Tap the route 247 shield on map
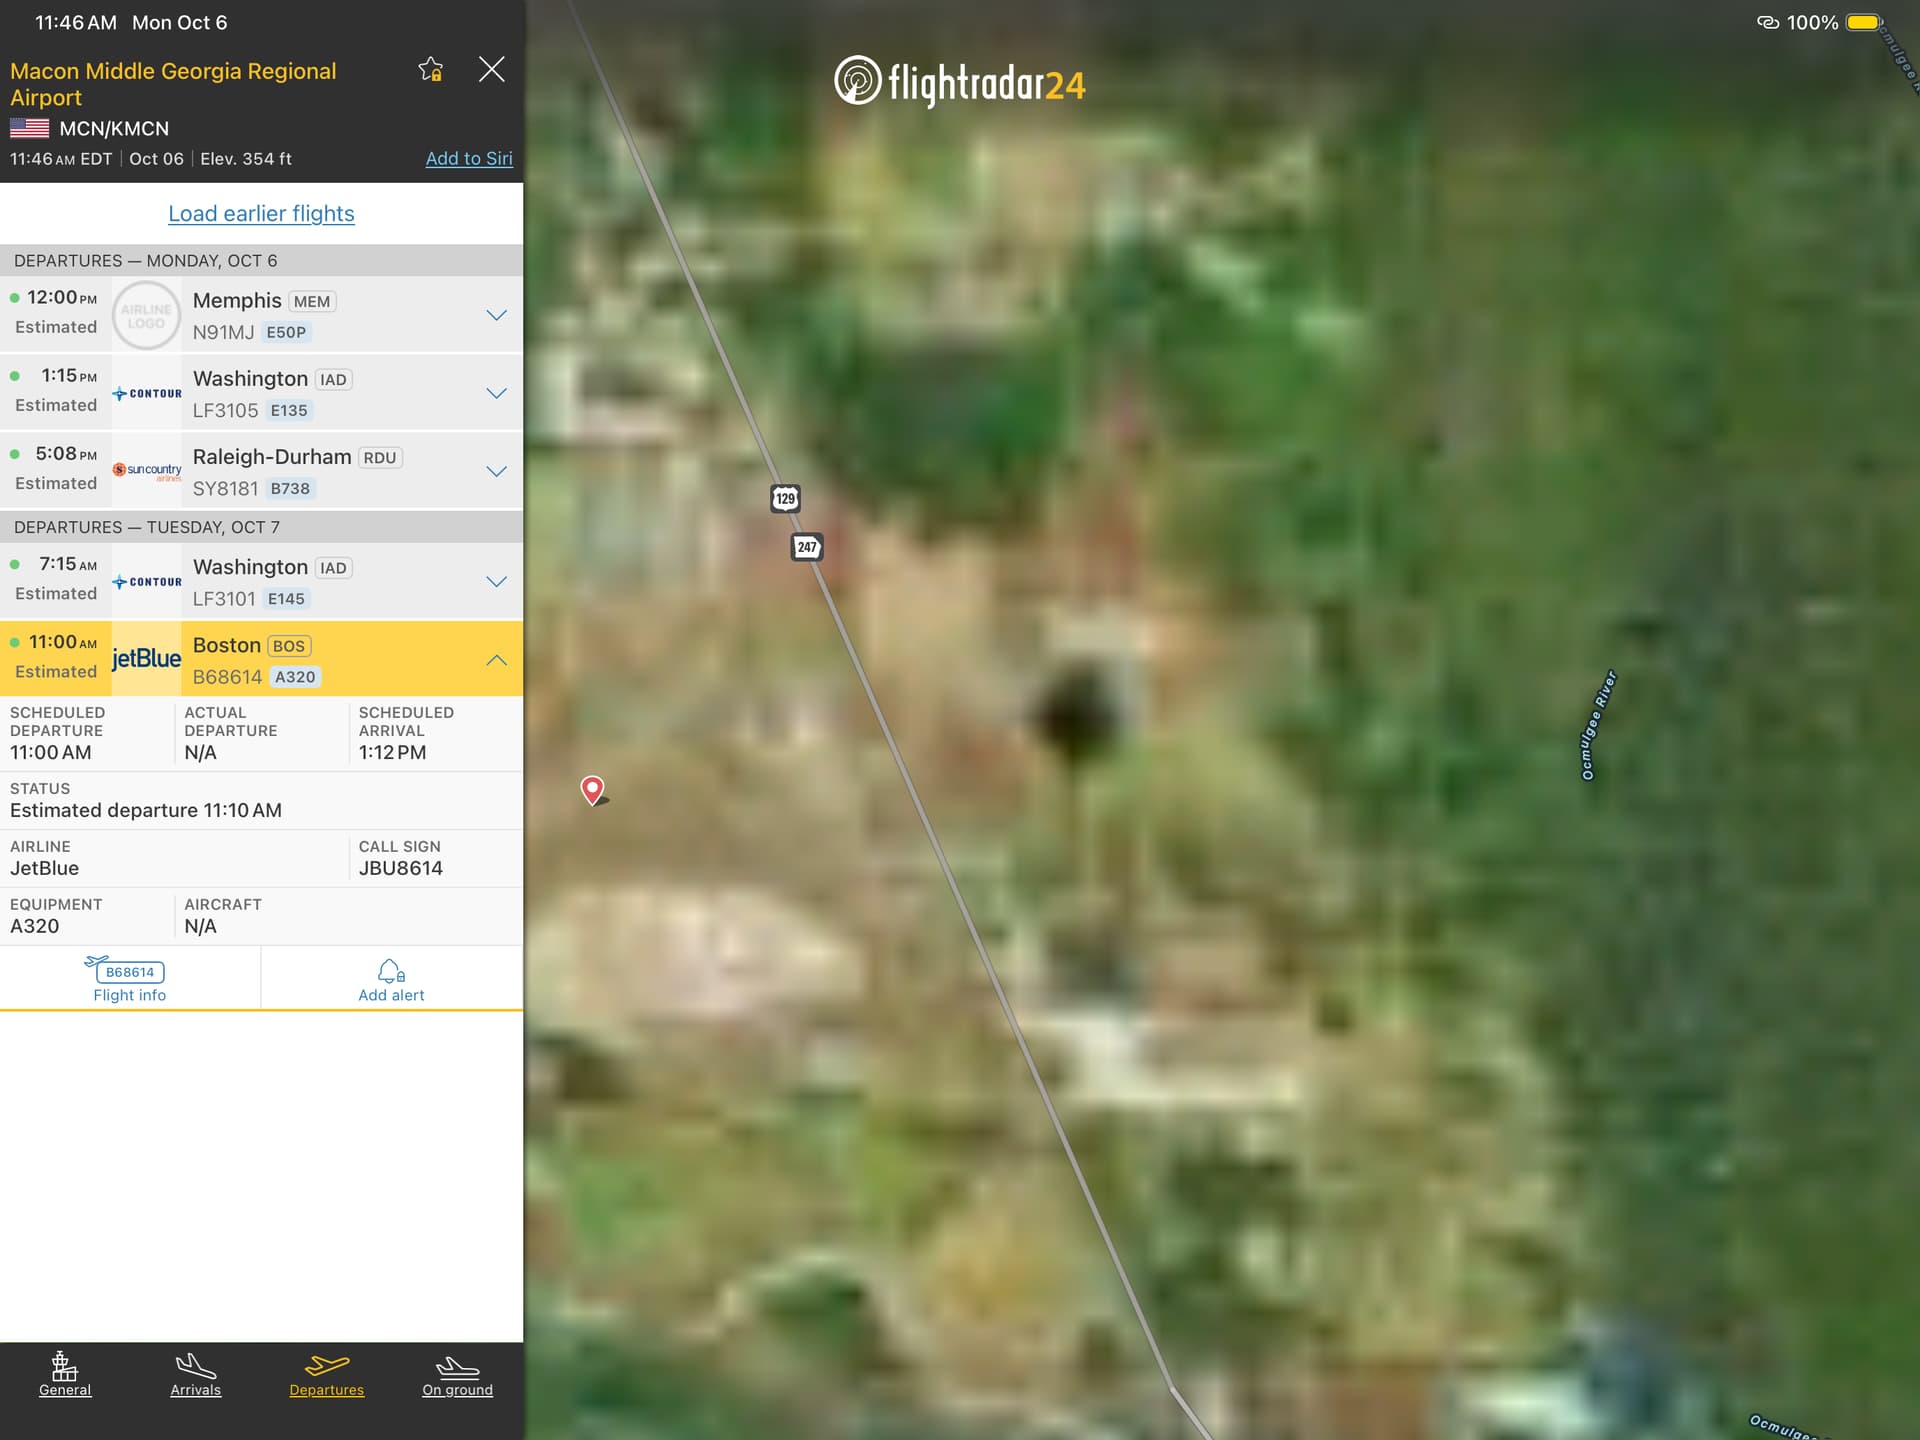This screenshot has width=1920, height=1440. click(x=807, y=547)
